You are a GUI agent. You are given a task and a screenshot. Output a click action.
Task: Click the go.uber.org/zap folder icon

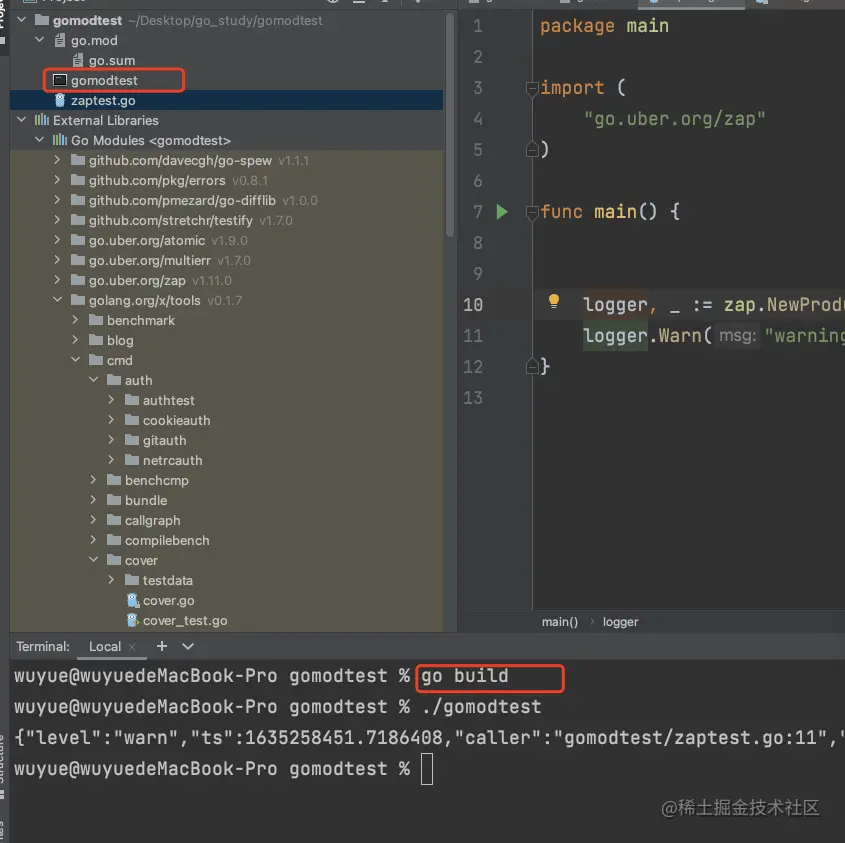tap(78, 280)
